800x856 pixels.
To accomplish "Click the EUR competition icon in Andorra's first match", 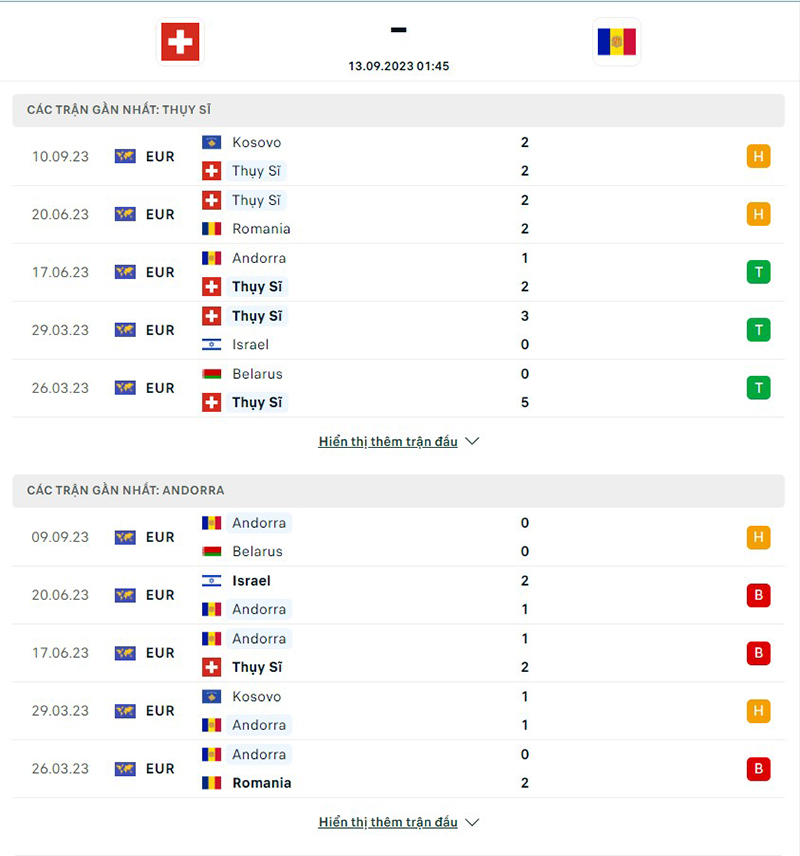I will [x=124, y=537].
